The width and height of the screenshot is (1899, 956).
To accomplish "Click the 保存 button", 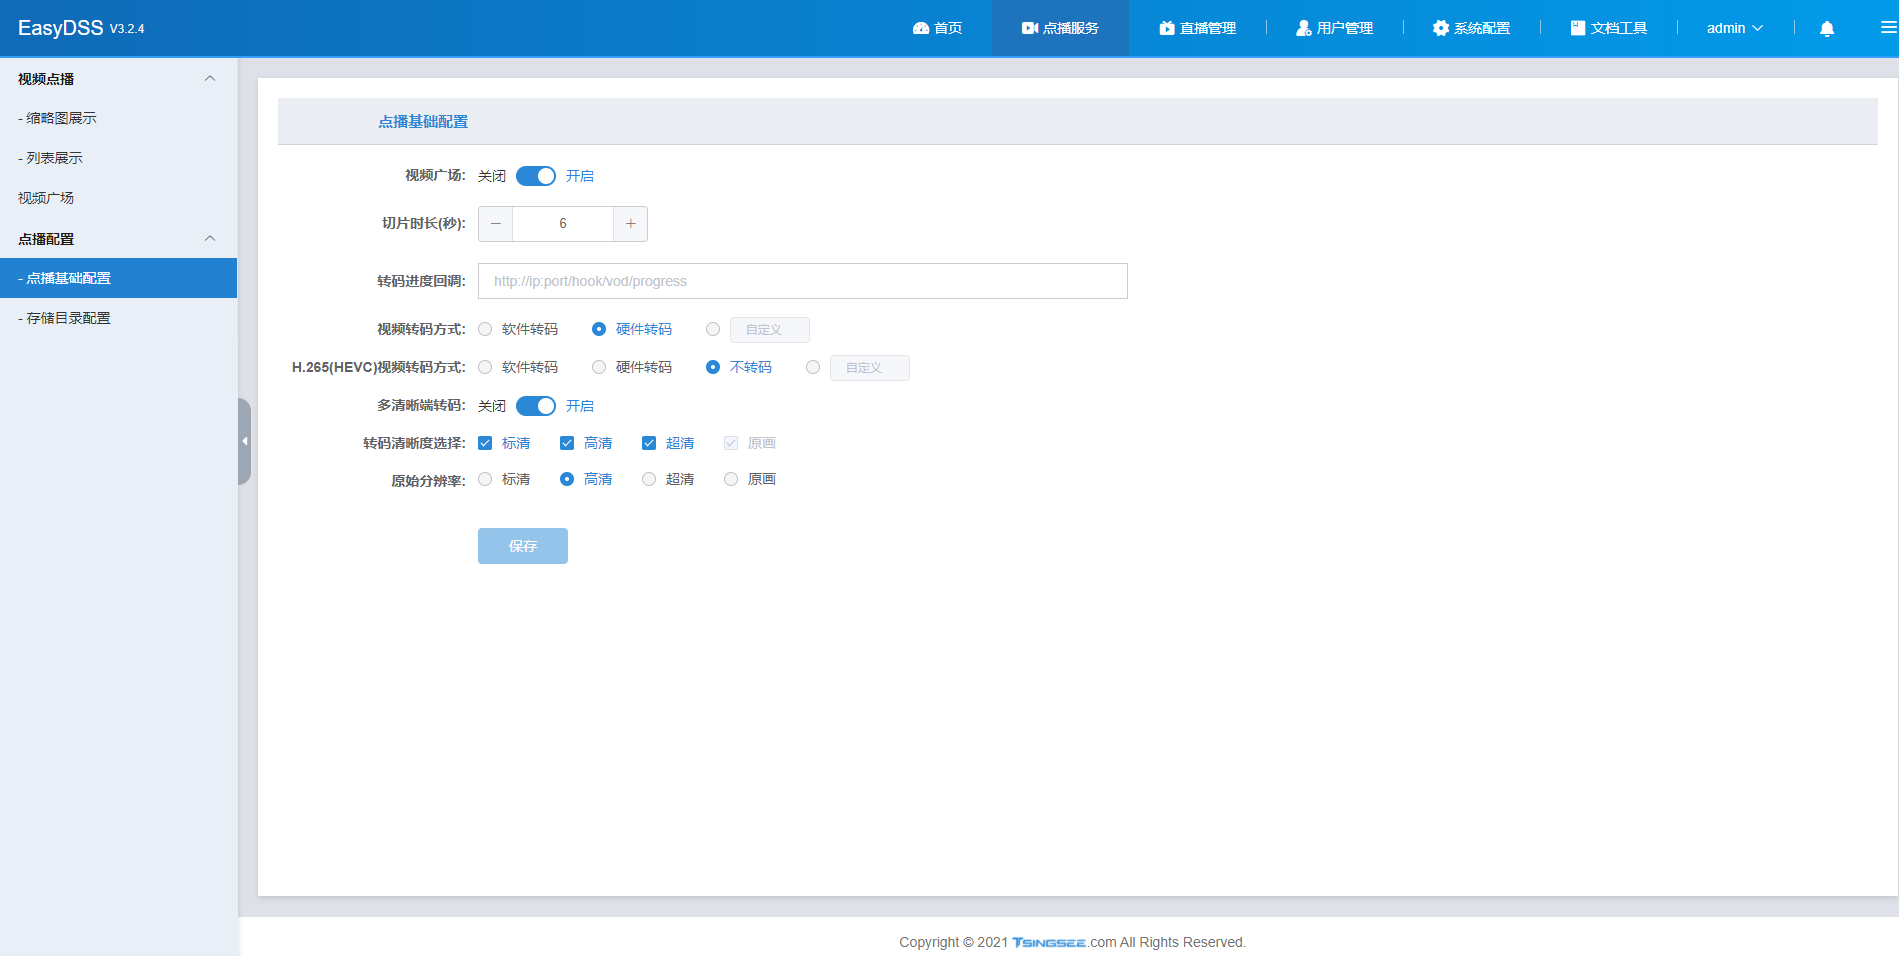I will [x=523, y=546].
